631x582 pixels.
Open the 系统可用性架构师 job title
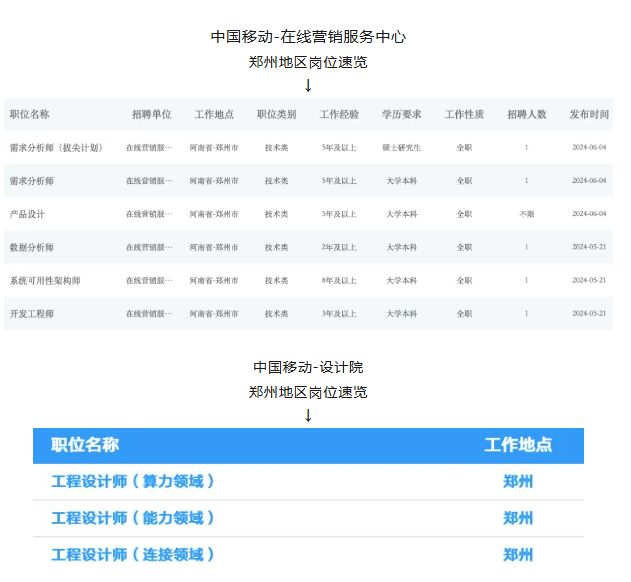click(45, 281)
